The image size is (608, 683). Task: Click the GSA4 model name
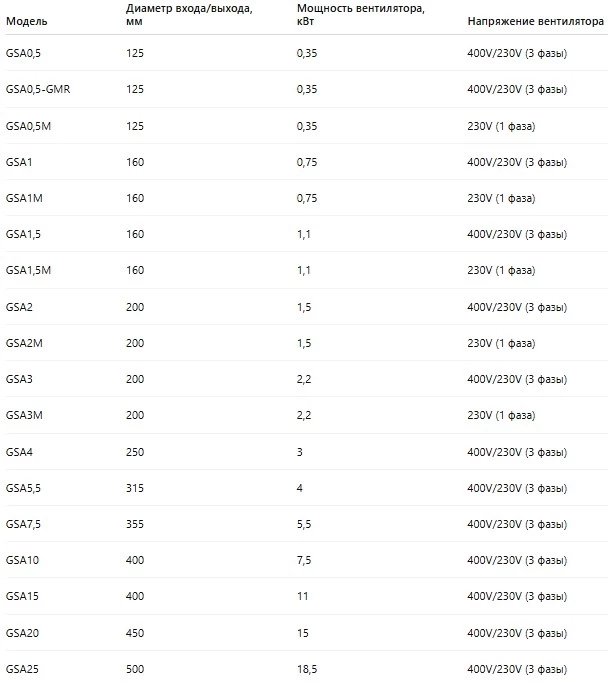point(19,451)
